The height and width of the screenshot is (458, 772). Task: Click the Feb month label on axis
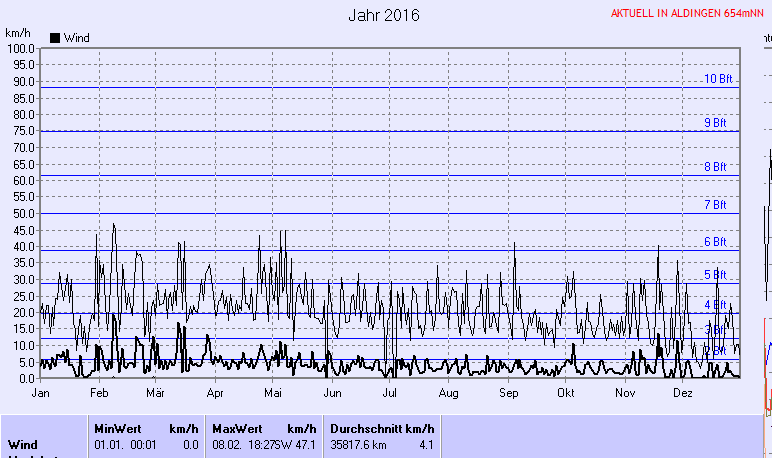99,394
